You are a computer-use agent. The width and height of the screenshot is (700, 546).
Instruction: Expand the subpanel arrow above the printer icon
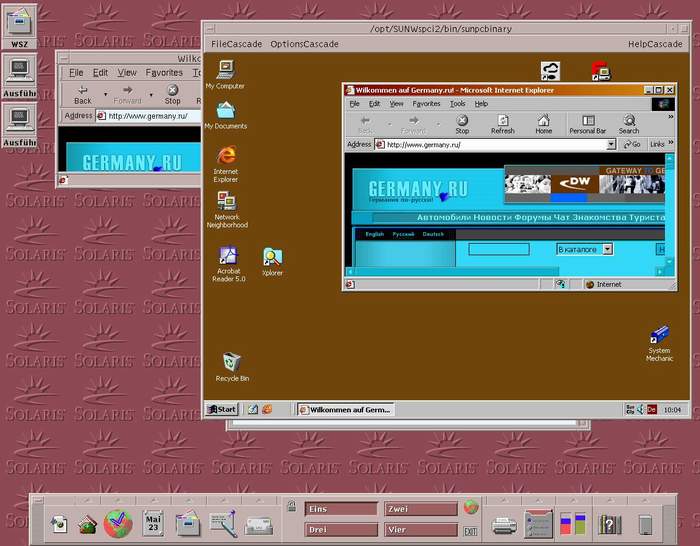(x=504, y=500)
